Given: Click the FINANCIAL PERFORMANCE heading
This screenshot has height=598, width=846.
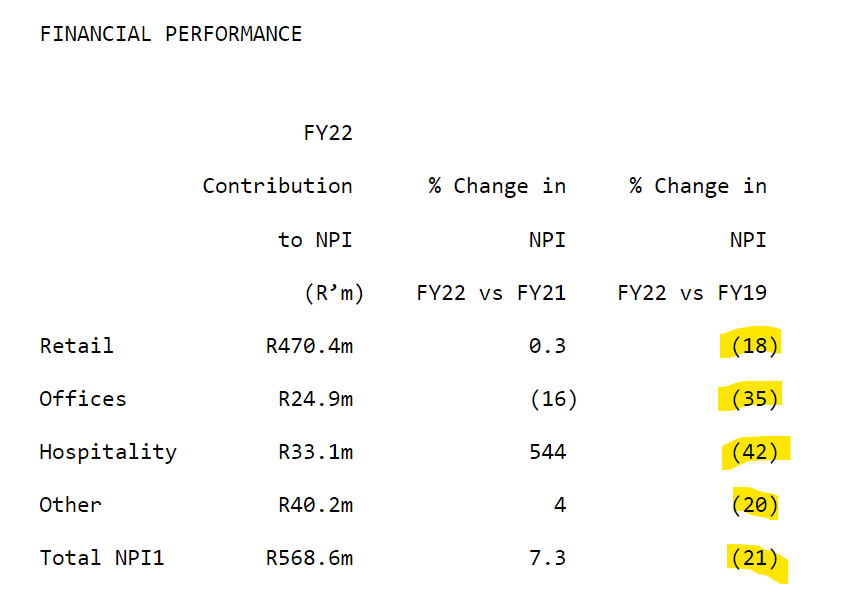Looking at the screenshot, I should click(171, 34).
